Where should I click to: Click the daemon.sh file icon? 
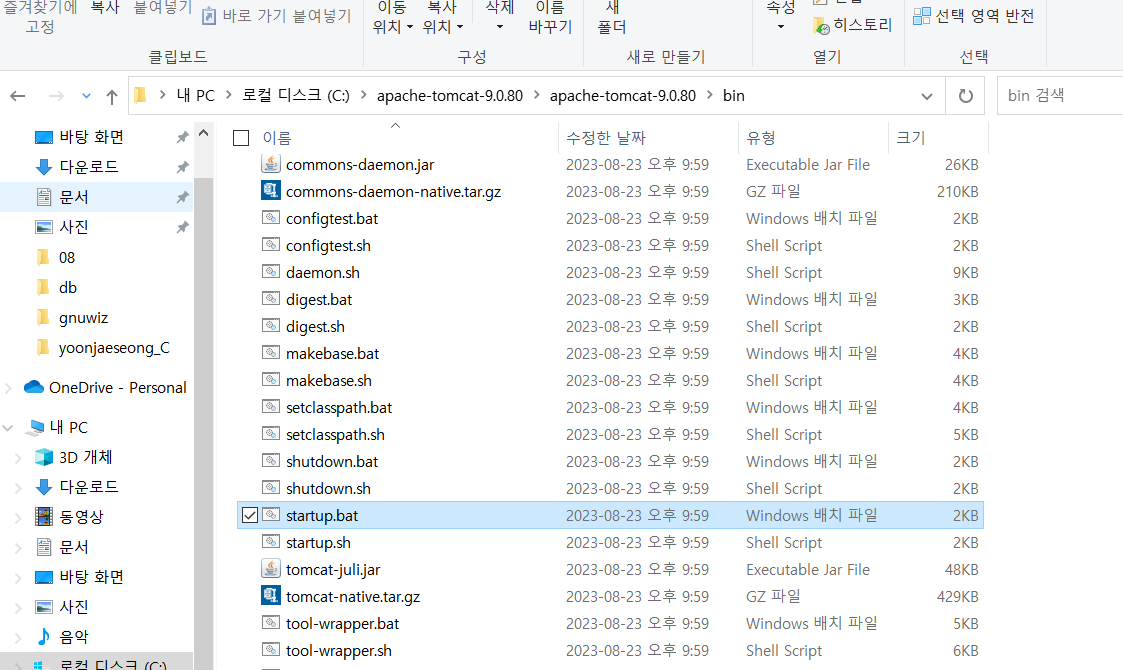coord(271,272)
